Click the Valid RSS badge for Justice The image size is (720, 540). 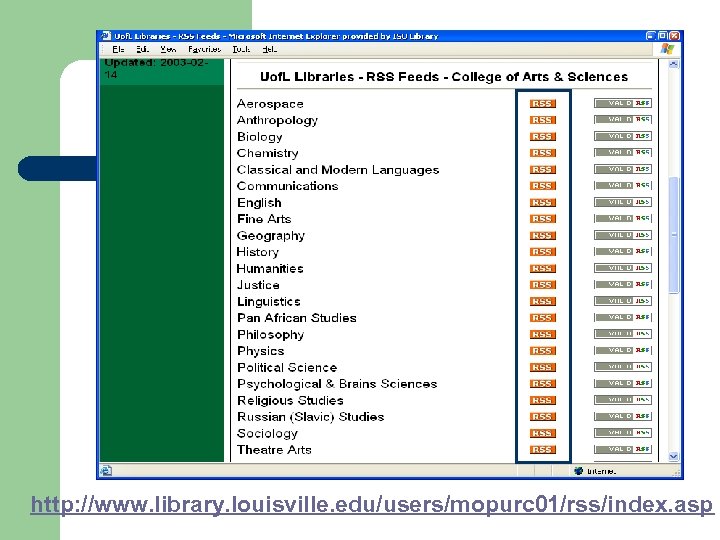(x=623, y=285)
